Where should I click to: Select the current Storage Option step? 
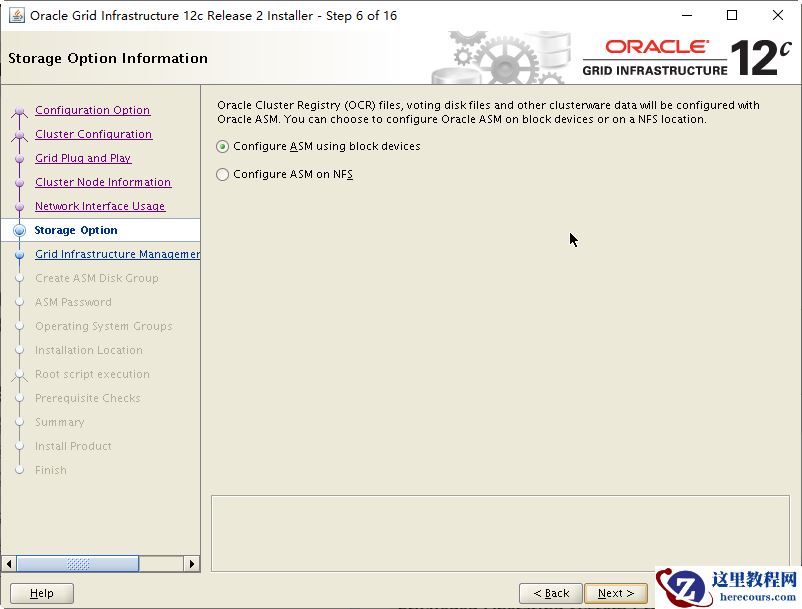tap(76, 230)
